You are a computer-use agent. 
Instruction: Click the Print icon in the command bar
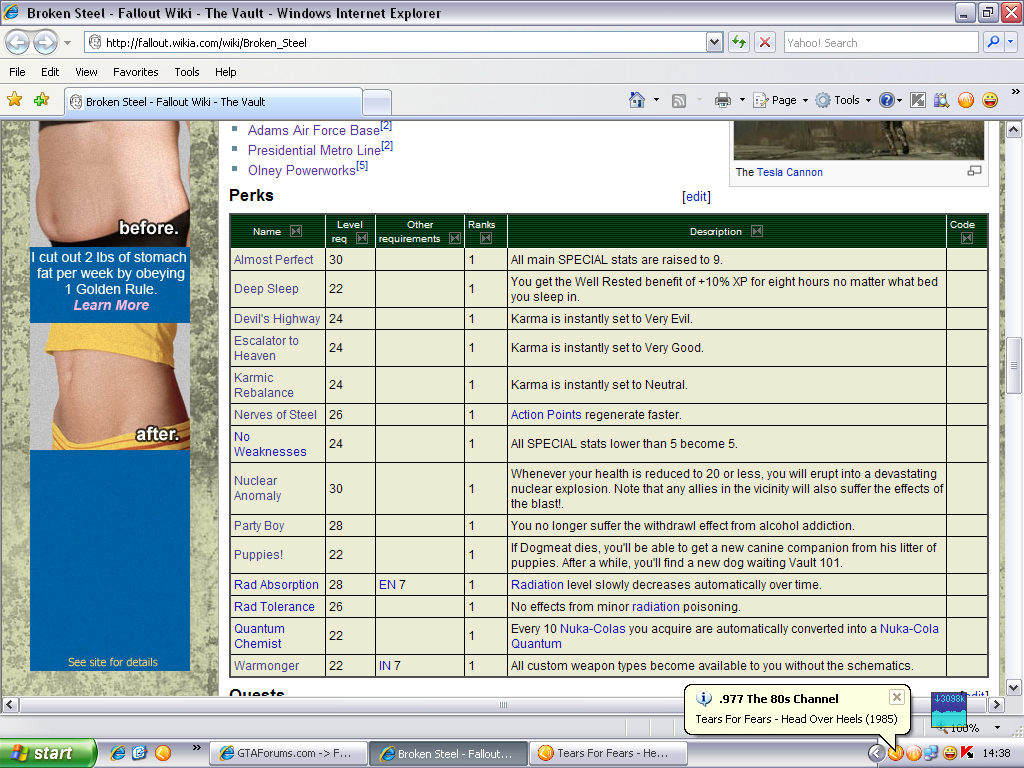(723, 100)
